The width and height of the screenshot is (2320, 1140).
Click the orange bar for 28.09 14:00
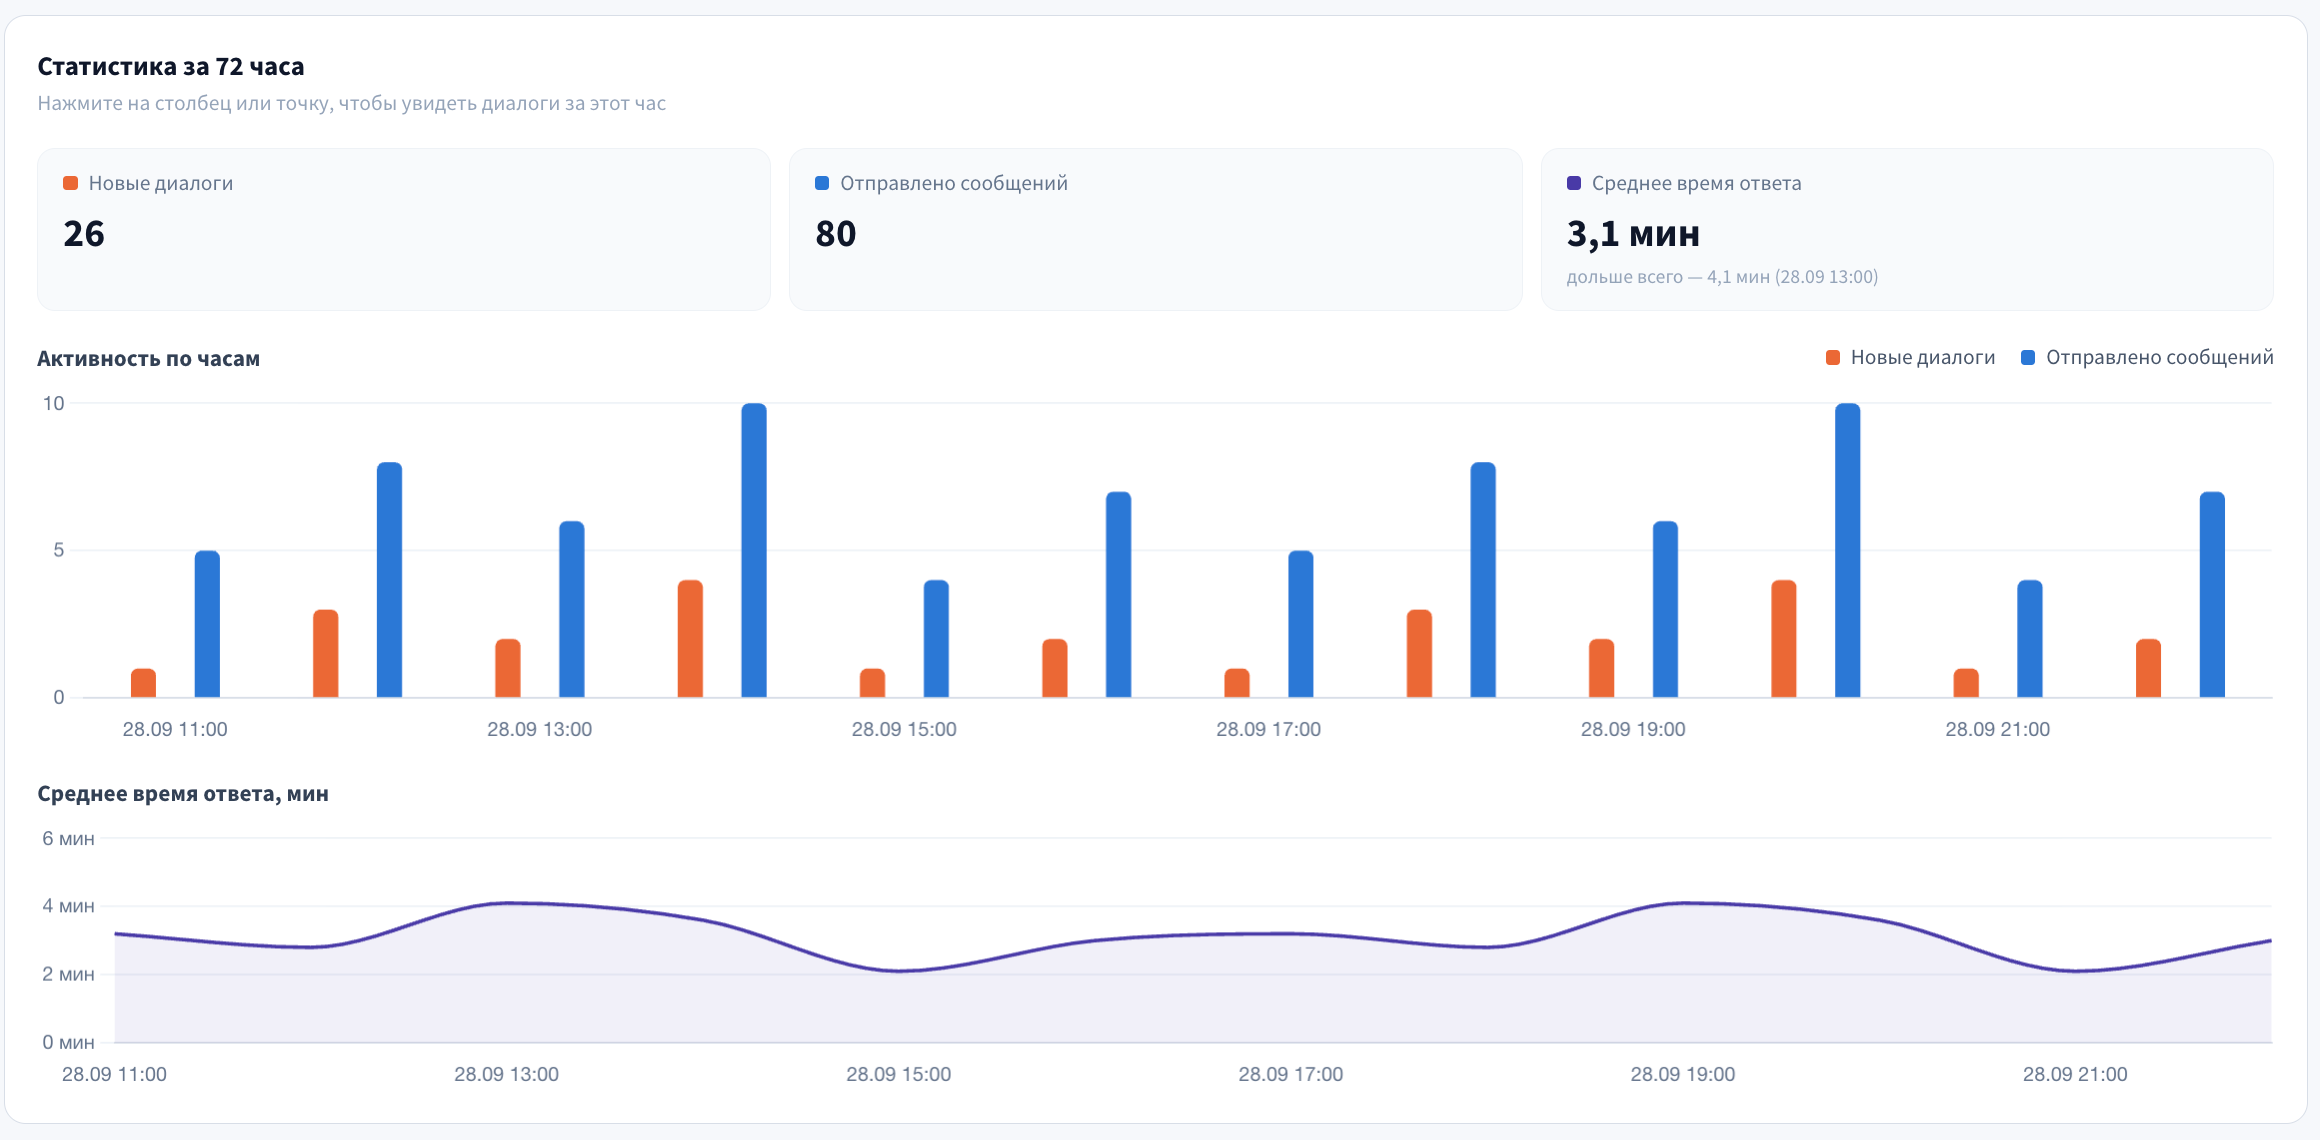click(x=690, y=638)
